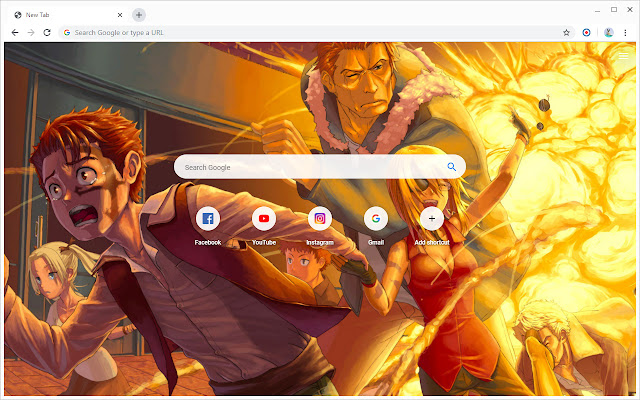Click the Google logo in address bar

coord(67,33)
